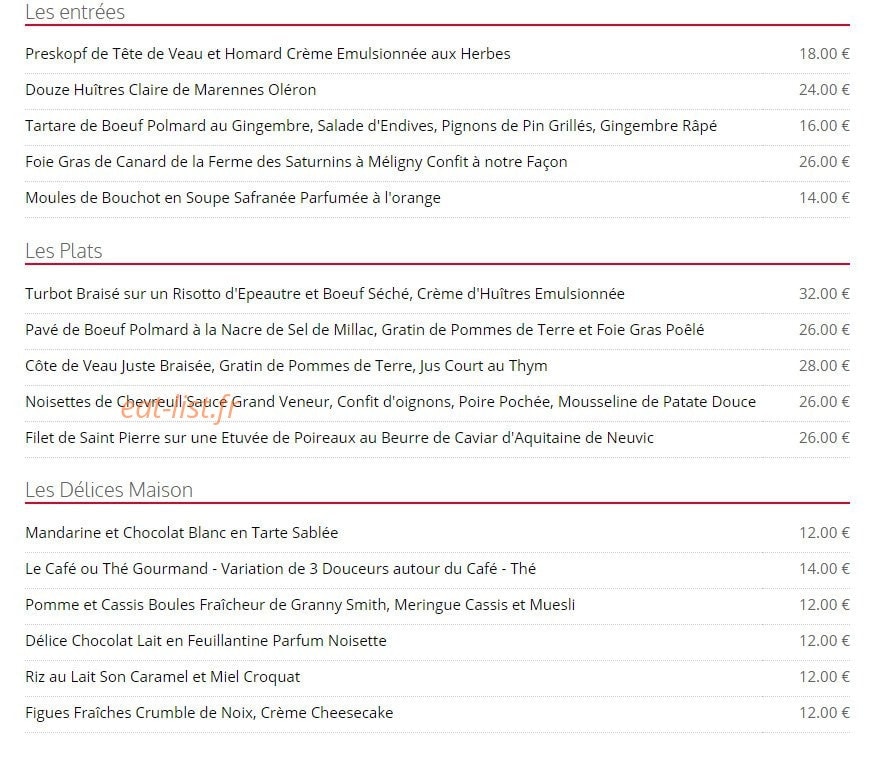896x762 pixels.
Task: Click the 26.00 € price of Noisettes de Chevreuil
Action: (824, 402)
